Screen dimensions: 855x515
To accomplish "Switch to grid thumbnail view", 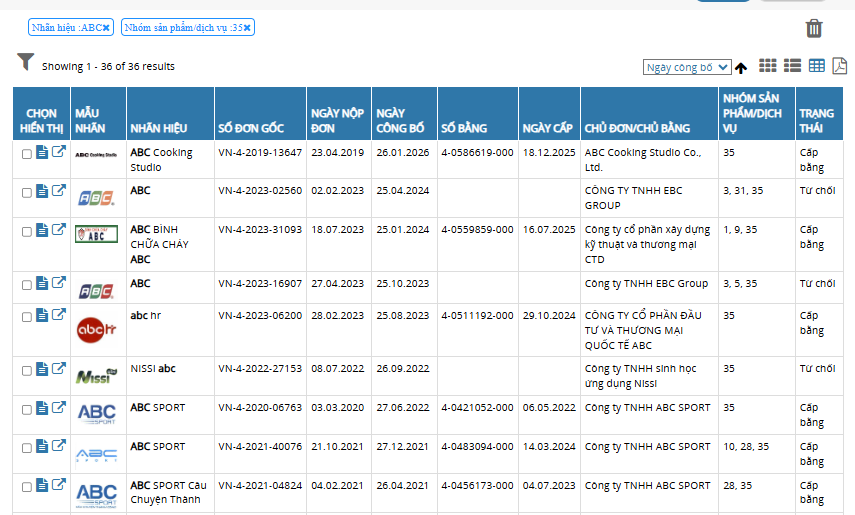I will point(768,66).
